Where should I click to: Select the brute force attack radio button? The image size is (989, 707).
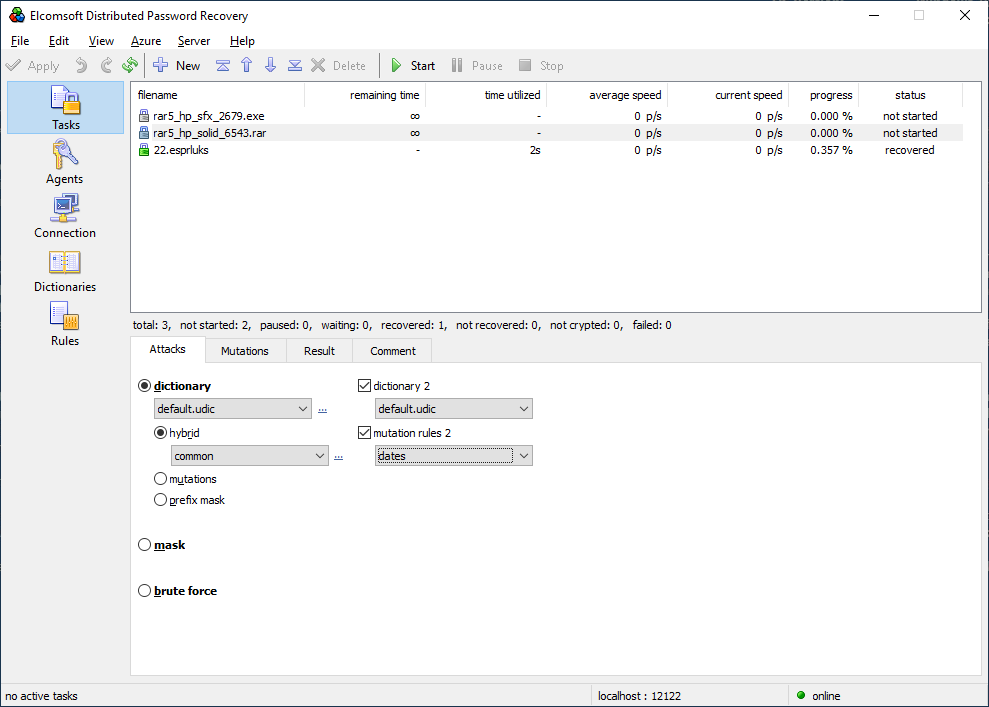click(x=144, y=590)
